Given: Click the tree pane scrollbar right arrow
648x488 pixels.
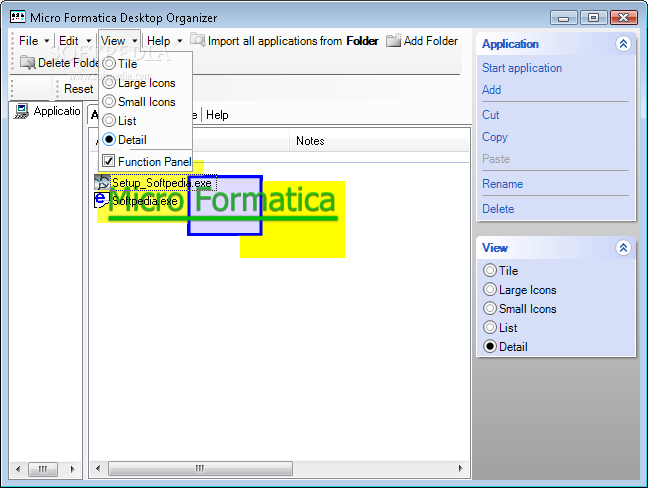Looking at the screenshot, I should coord(72,469).
